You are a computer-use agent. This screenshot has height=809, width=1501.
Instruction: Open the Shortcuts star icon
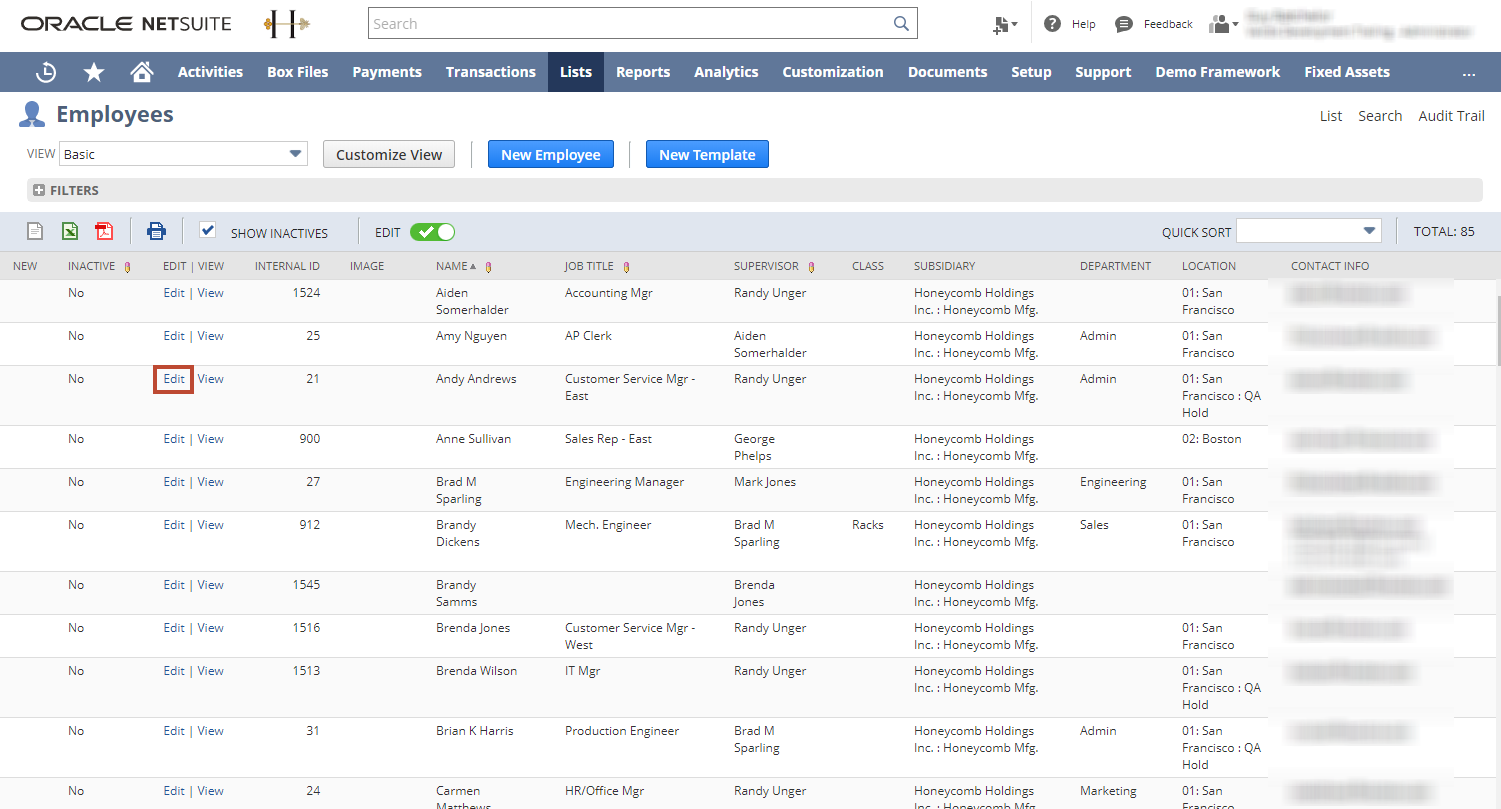94,72
